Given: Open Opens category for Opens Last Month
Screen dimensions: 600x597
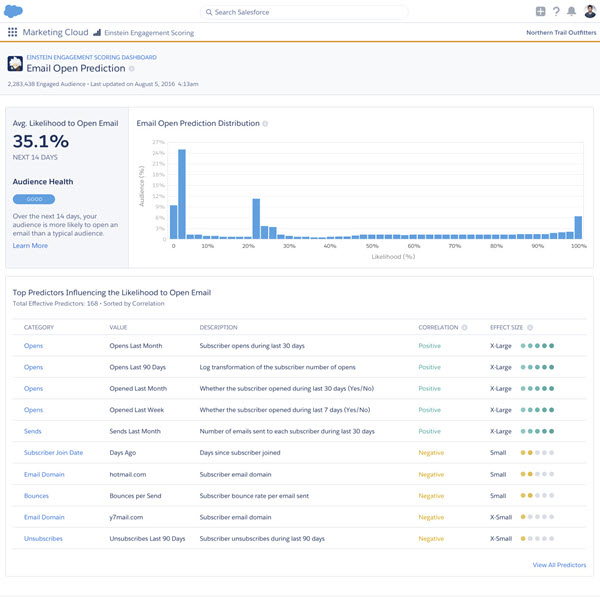Looking at the screenshot, I should tap(33, 346).
